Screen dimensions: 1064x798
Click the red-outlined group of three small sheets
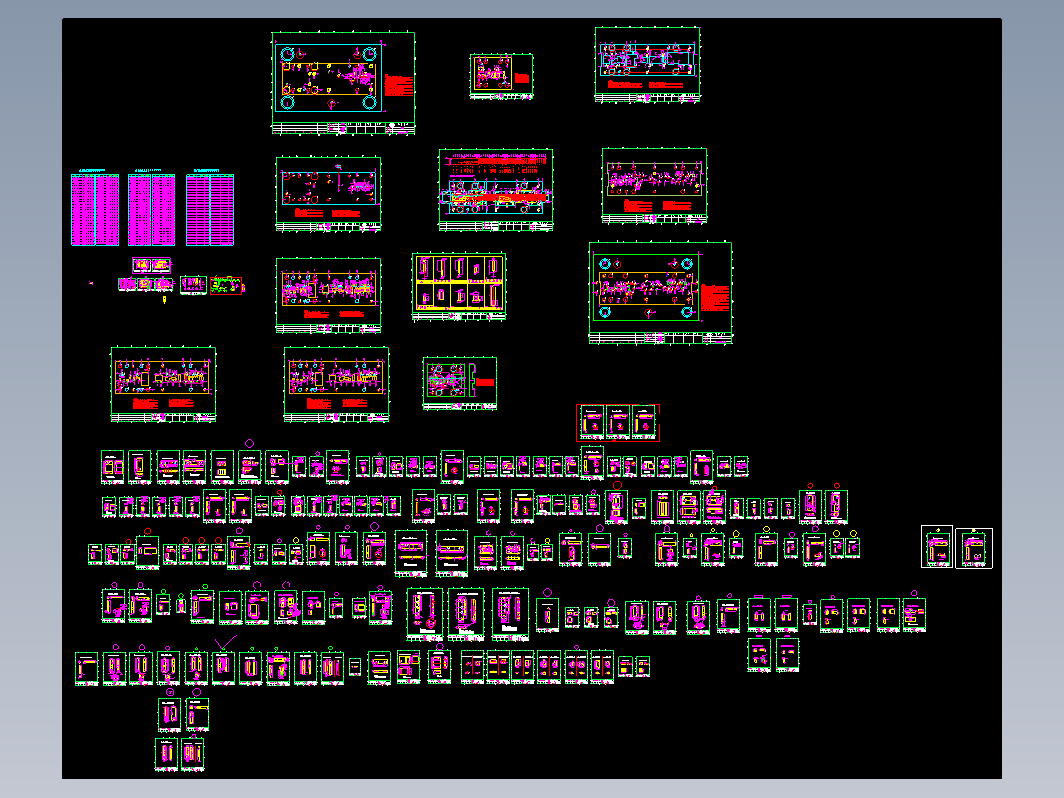pyautogui.click(x=618, y=423)
